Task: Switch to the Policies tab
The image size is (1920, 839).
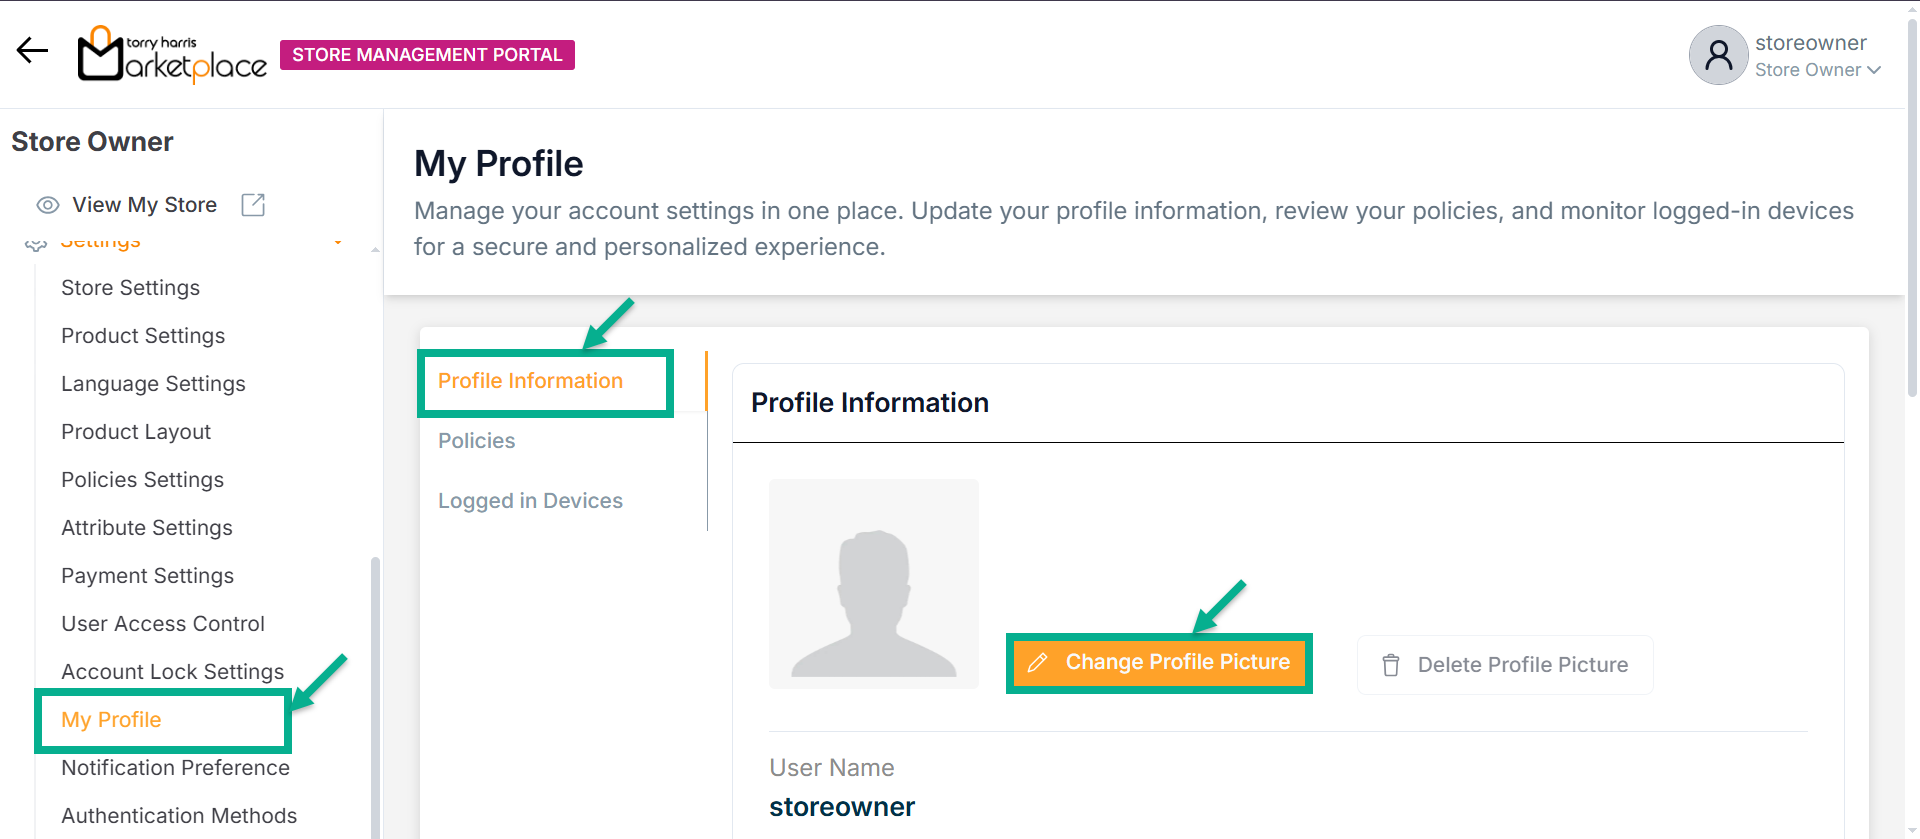Action: (477, 441)
